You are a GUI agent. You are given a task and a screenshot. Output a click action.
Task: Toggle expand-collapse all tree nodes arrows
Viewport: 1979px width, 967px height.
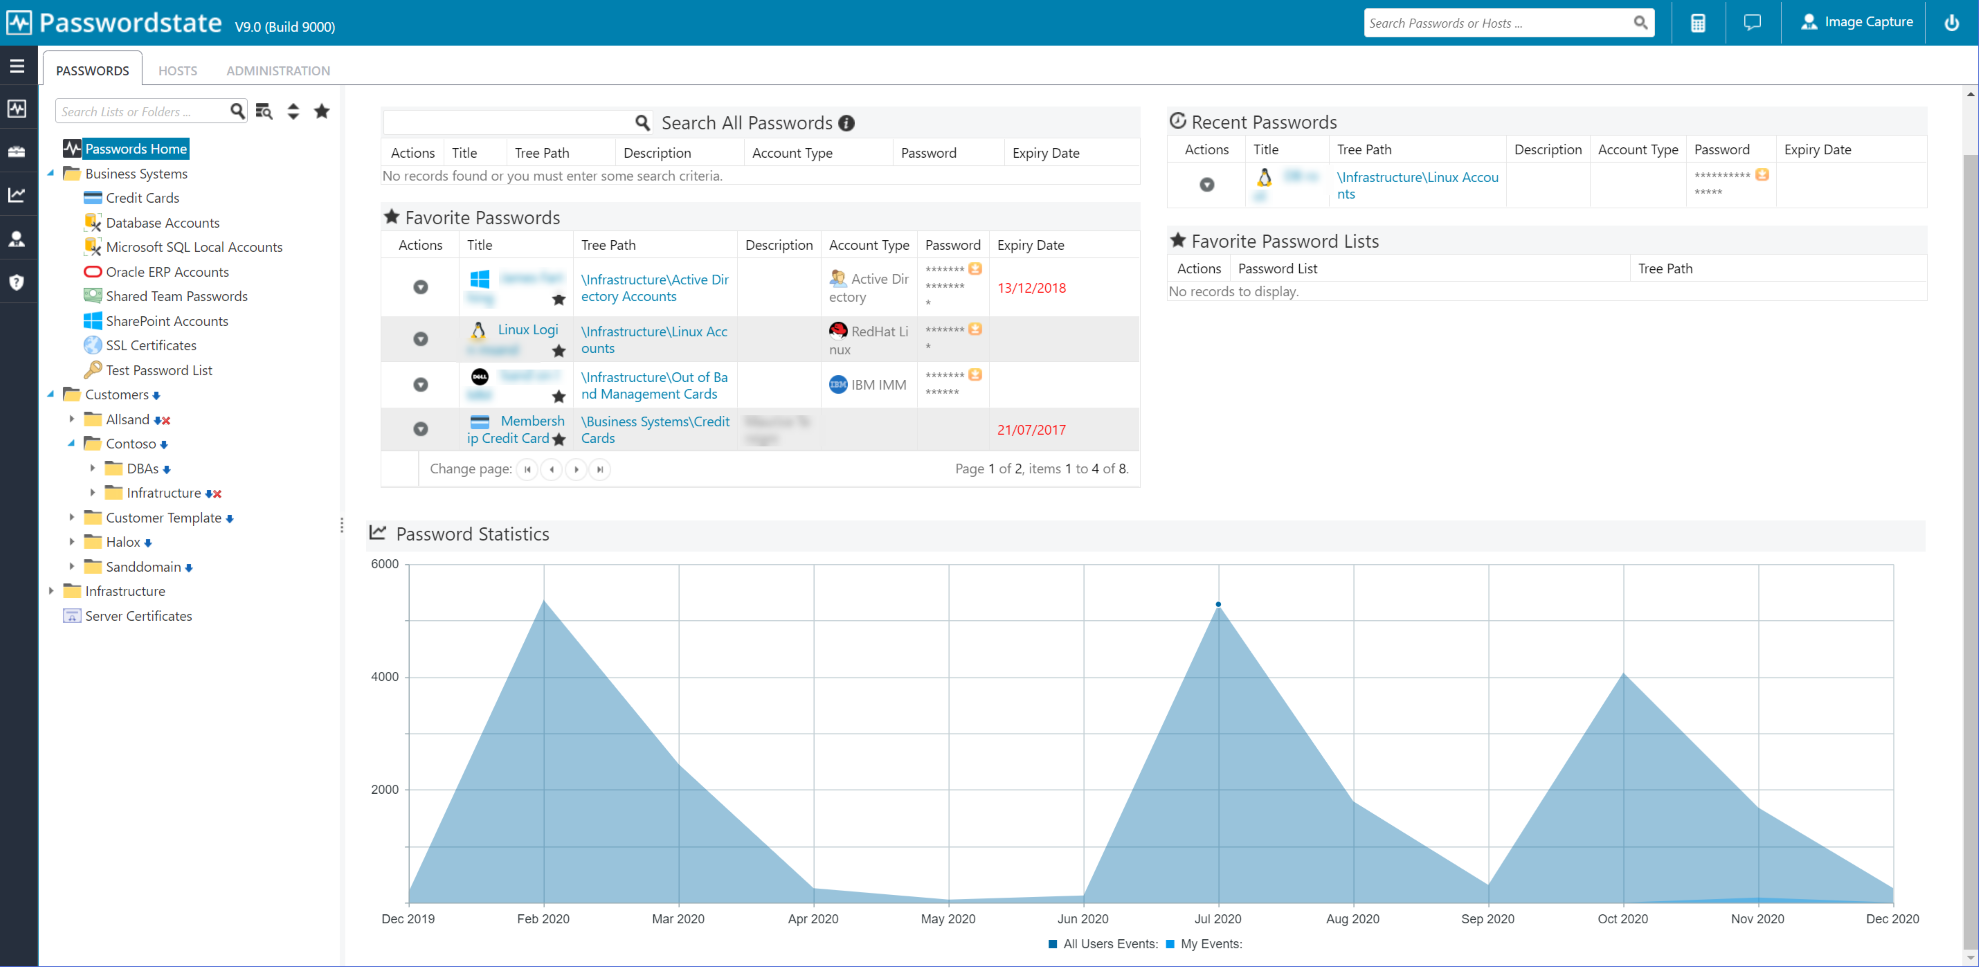coord(293,111)
